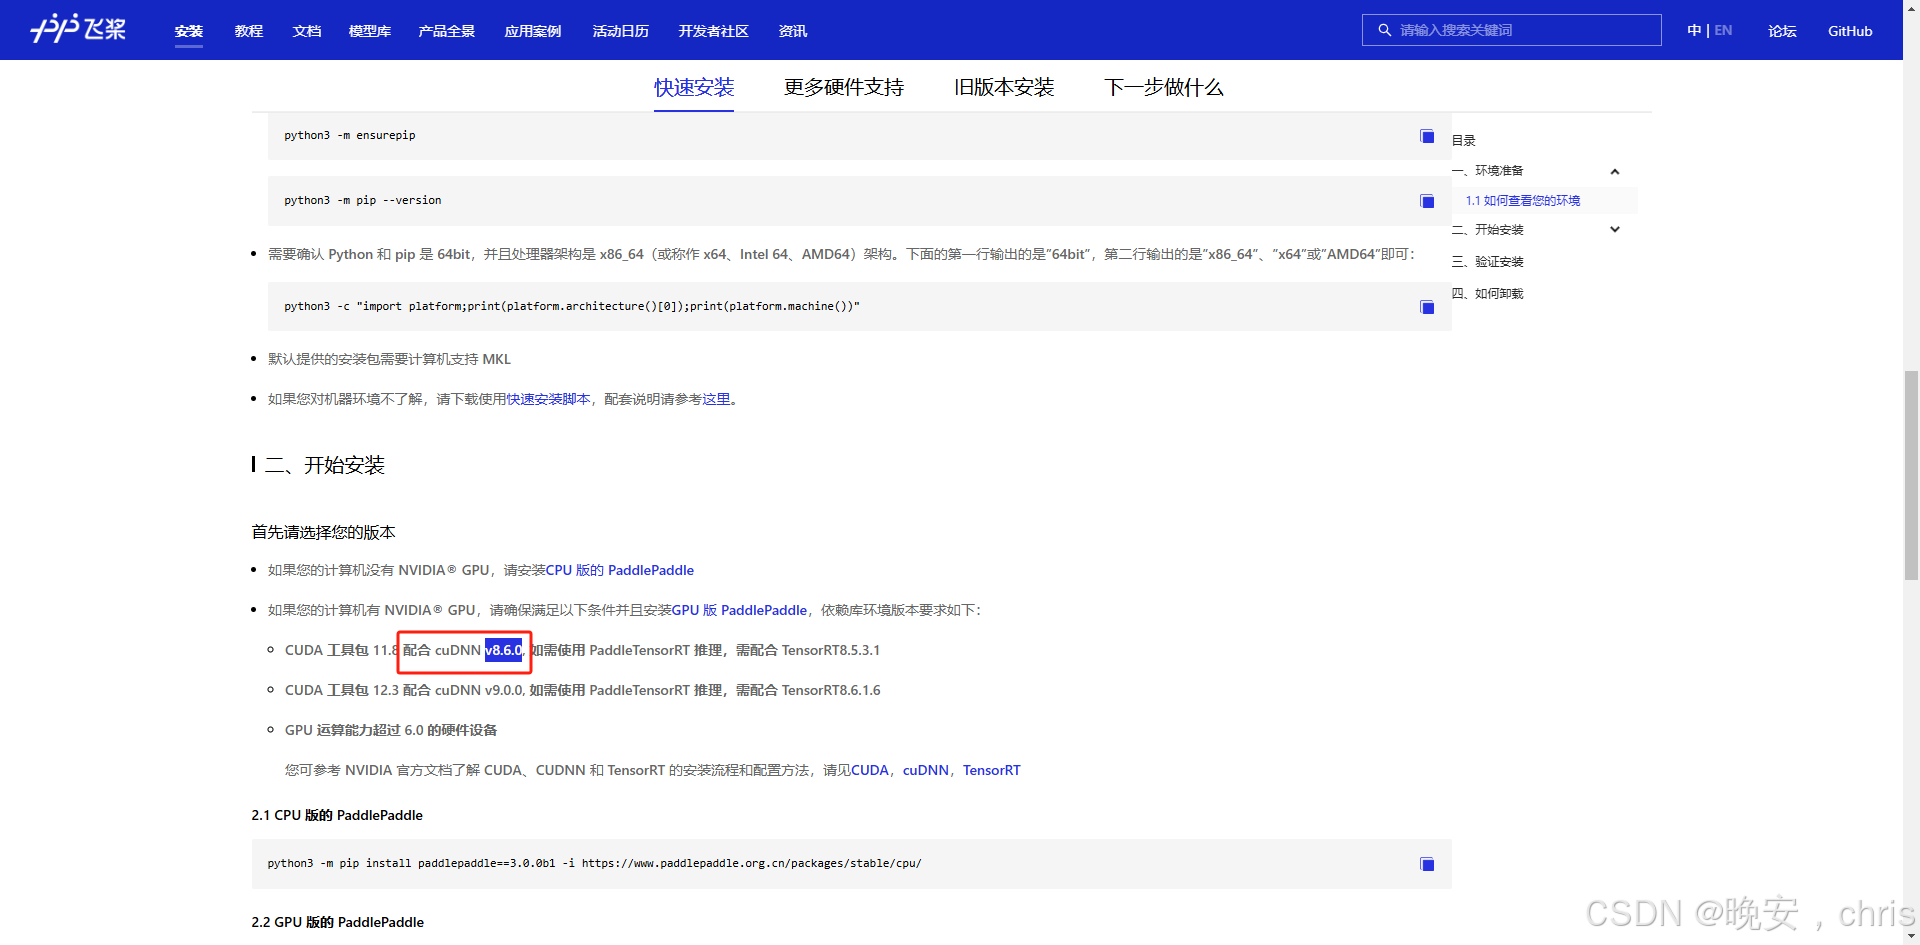The height and width of the screenshot is (945, 1920).
Task: Open the 文档 menu
Action: point(306,31)
